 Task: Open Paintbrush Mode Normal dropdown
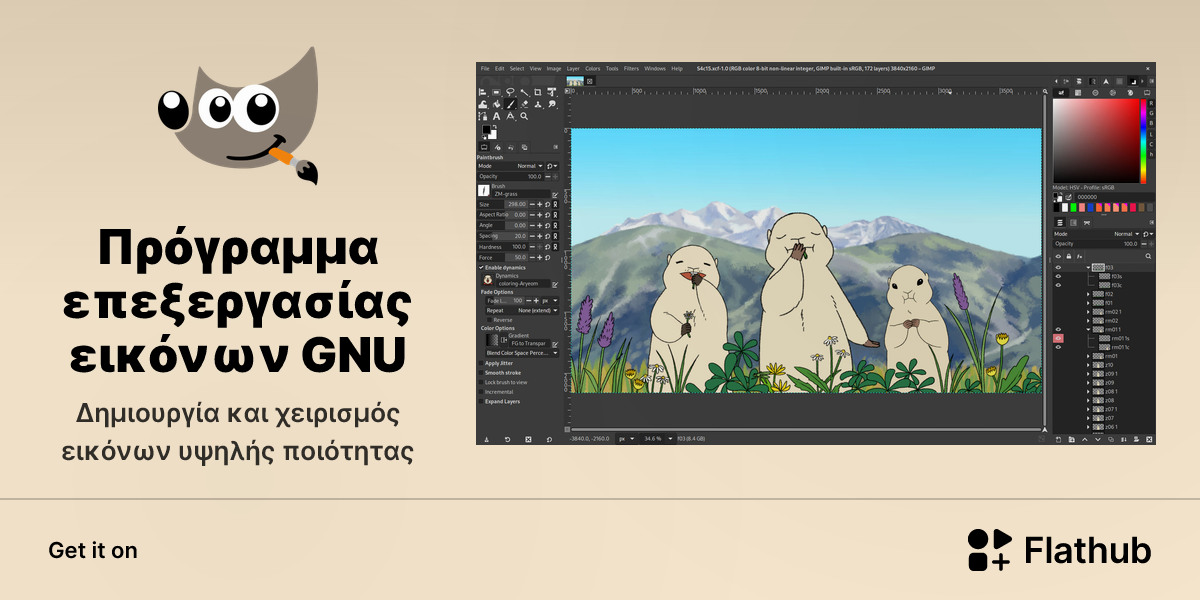tap(510, 166)
